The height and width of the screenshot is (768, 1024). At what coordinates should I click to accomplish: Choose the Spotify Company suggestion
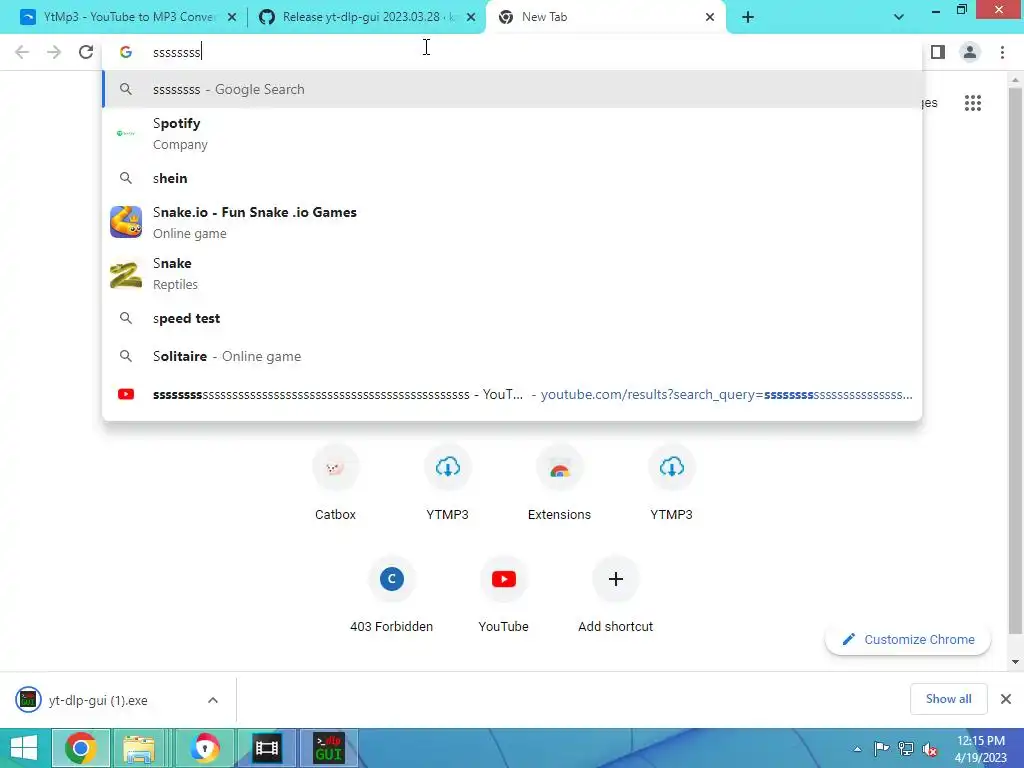coord(512,134)
